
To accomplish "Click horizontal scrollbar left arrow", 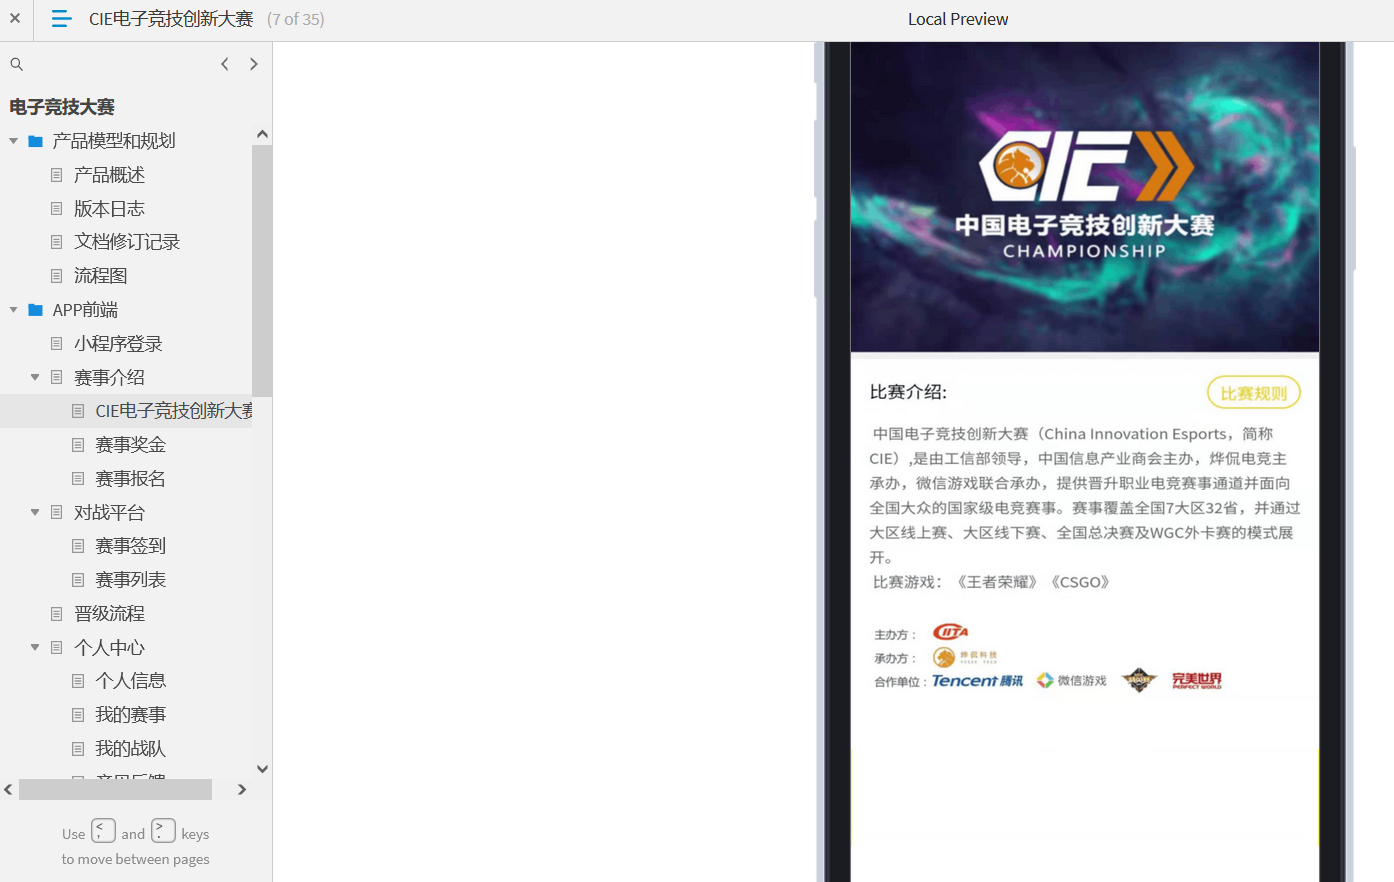I will coord(8,790).
